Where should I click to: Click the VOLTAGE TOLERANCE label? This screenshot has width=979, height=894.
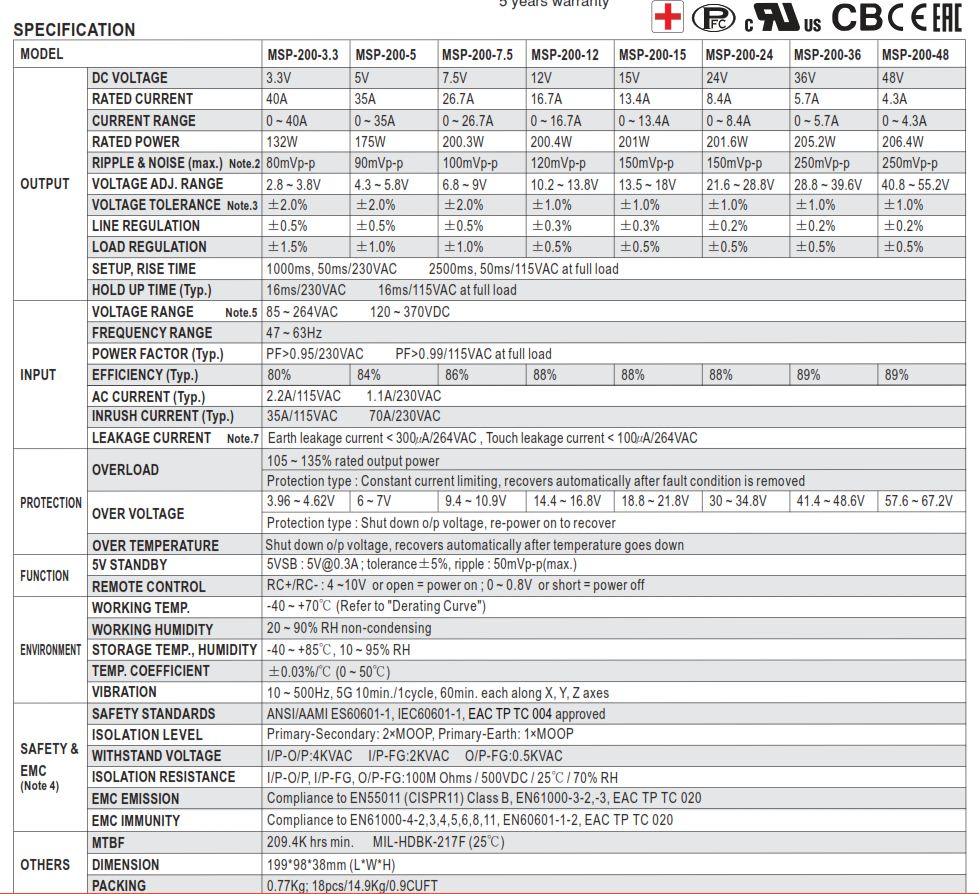pos(156,205)
